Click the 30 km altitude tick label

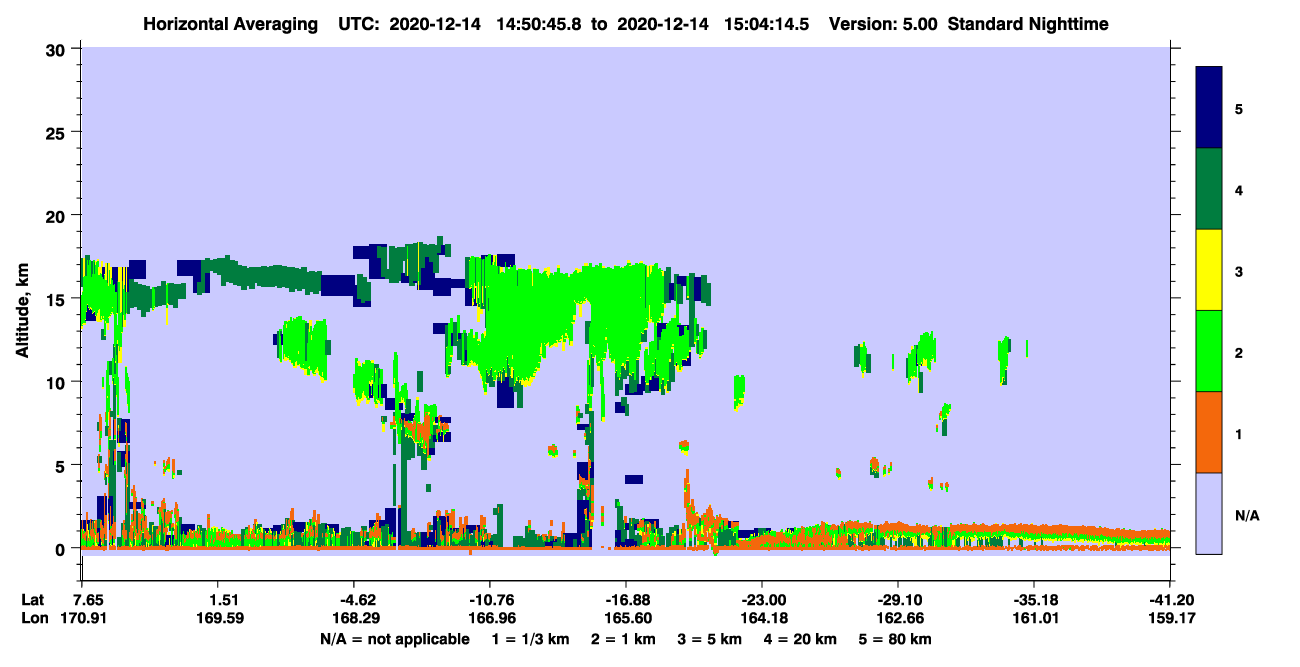coord(57,50)
